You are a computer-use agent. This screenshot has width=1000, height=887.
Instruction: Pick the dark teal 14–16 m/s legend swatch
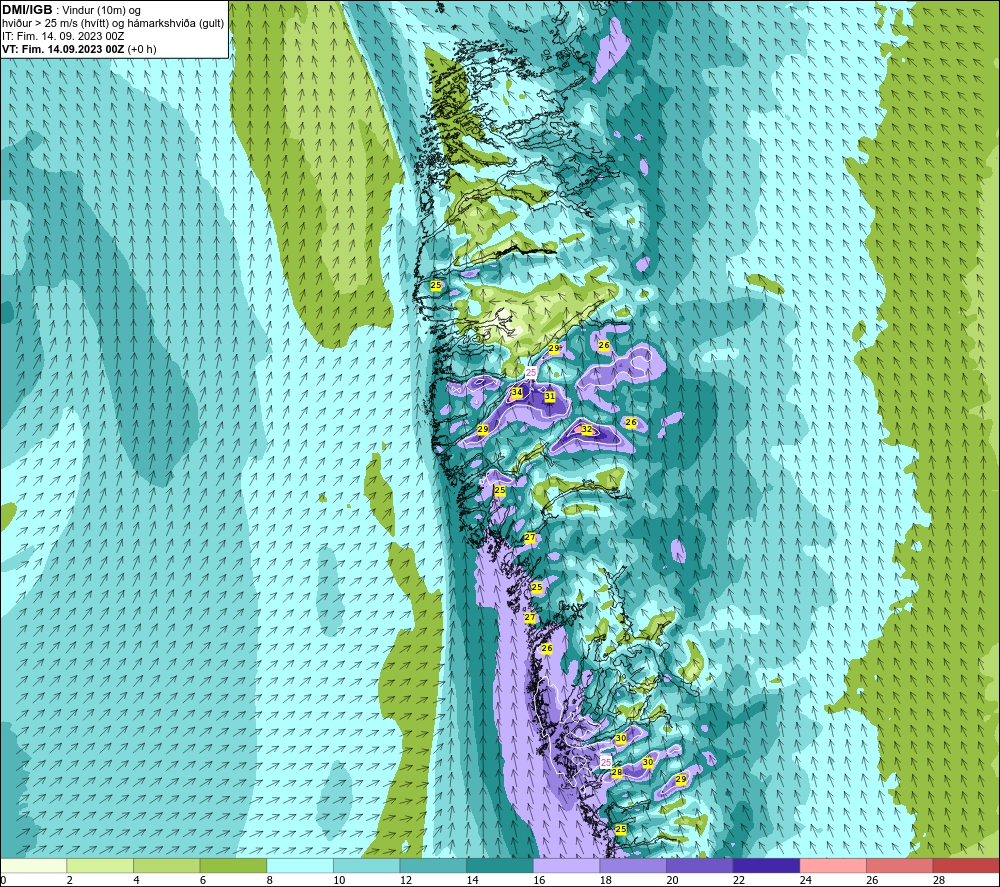[499, 865]
